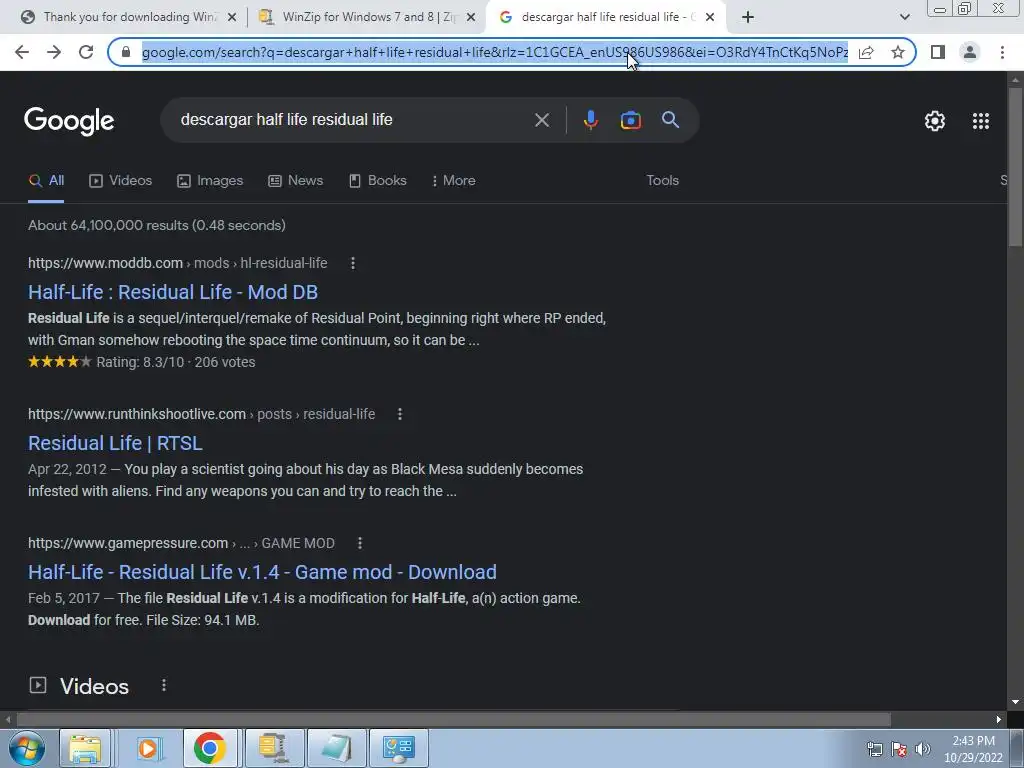Open options for the moddb.com result
Viewport: 1024px width, 768px height.
[x=353, y=263]
